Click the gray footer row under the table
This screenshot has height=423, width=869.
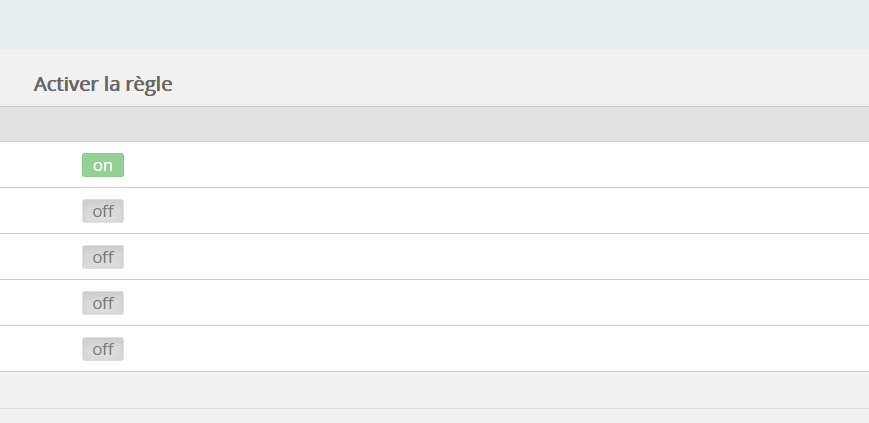tap(434, 390)
